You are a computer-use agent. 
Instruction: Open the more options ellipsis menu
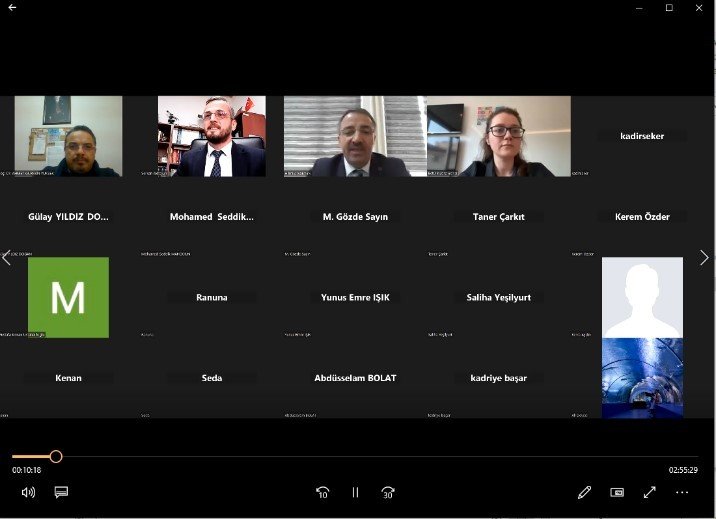tap(682, 492)
